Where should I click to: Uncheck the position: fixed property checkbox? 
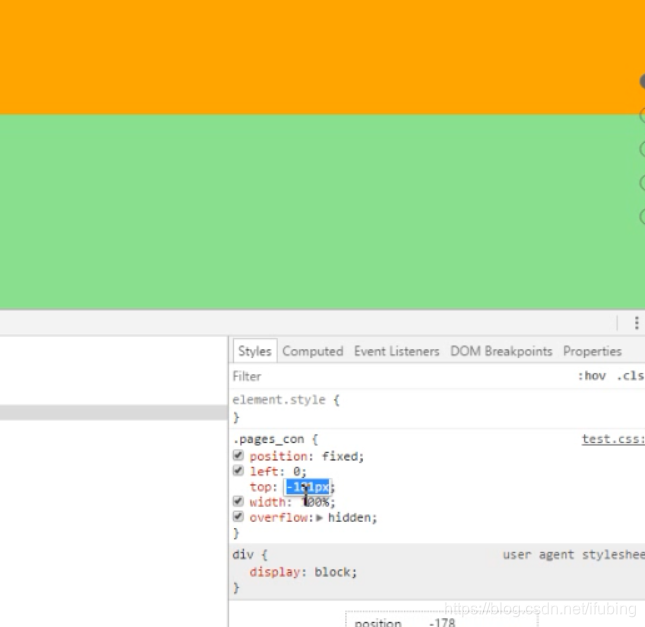pyautogui.click(x=238, y=455)
